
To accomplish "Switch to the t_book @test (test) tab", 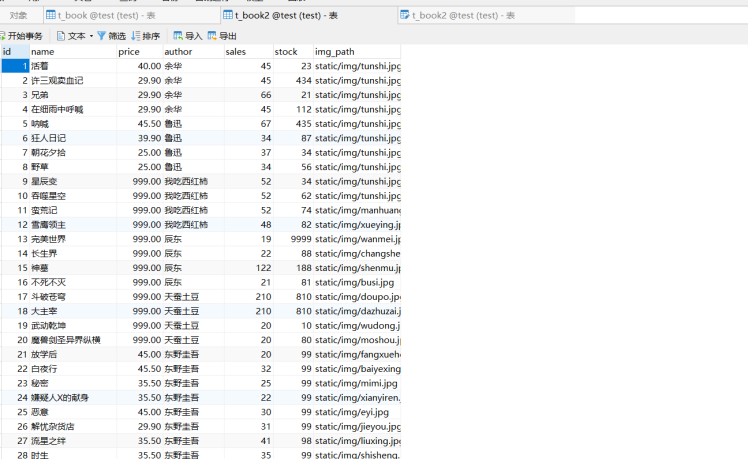I will (x=132, y=15).
